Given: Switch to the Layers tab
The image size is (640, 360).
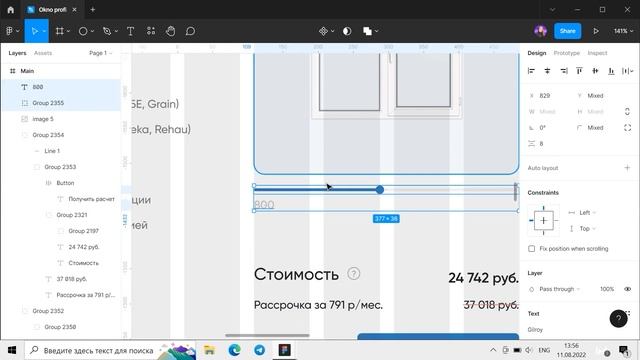Looking at the screenshot, I should (x=17, y=53).
